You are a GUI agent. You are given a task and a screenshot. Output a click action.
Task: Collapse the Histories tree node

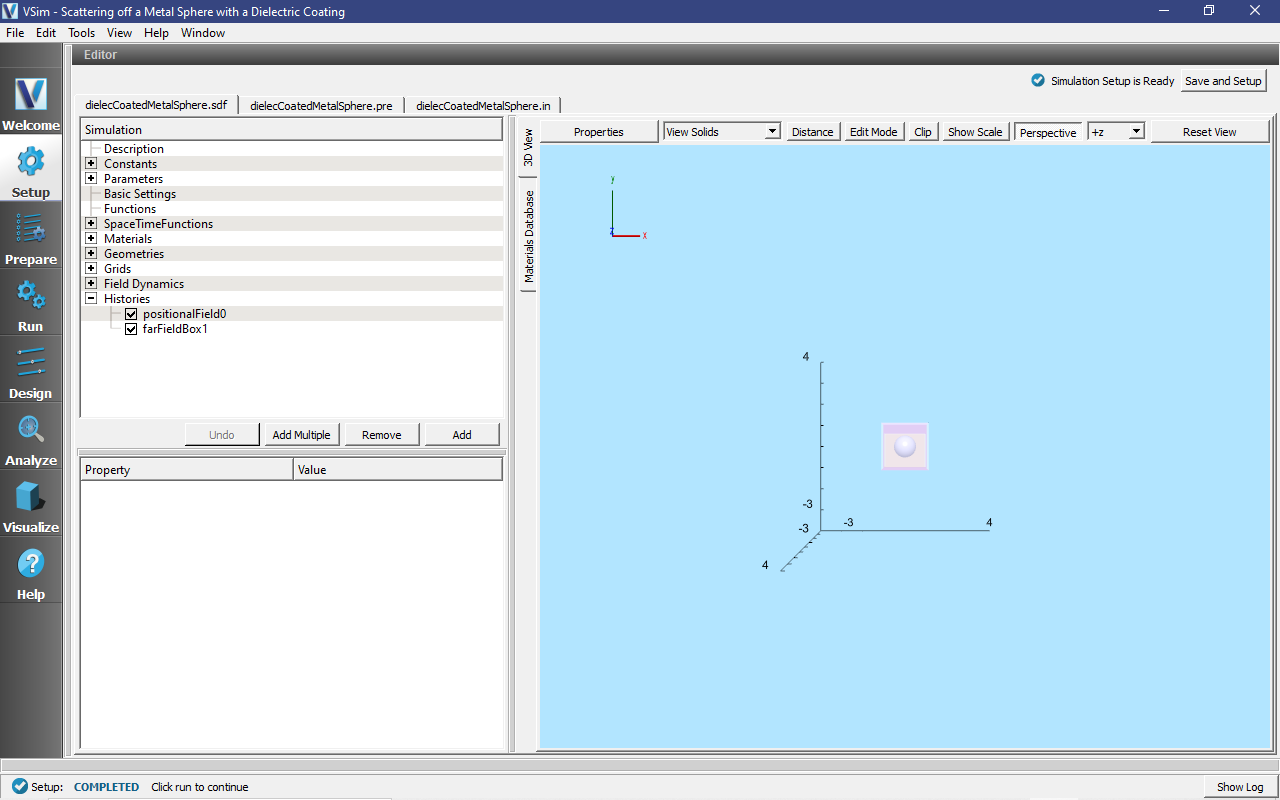coord(91,299)
